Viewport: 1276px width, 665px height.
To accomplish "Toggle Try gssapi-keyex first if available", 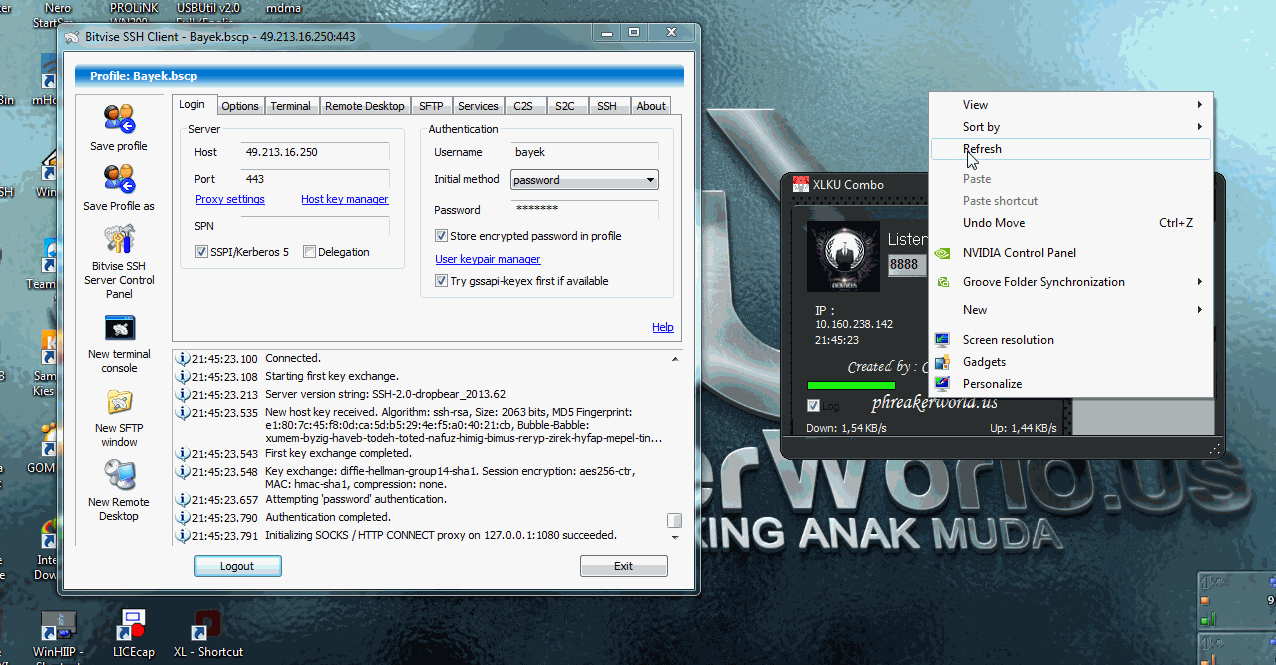I will pyautogui.click(x=441, y=281).
